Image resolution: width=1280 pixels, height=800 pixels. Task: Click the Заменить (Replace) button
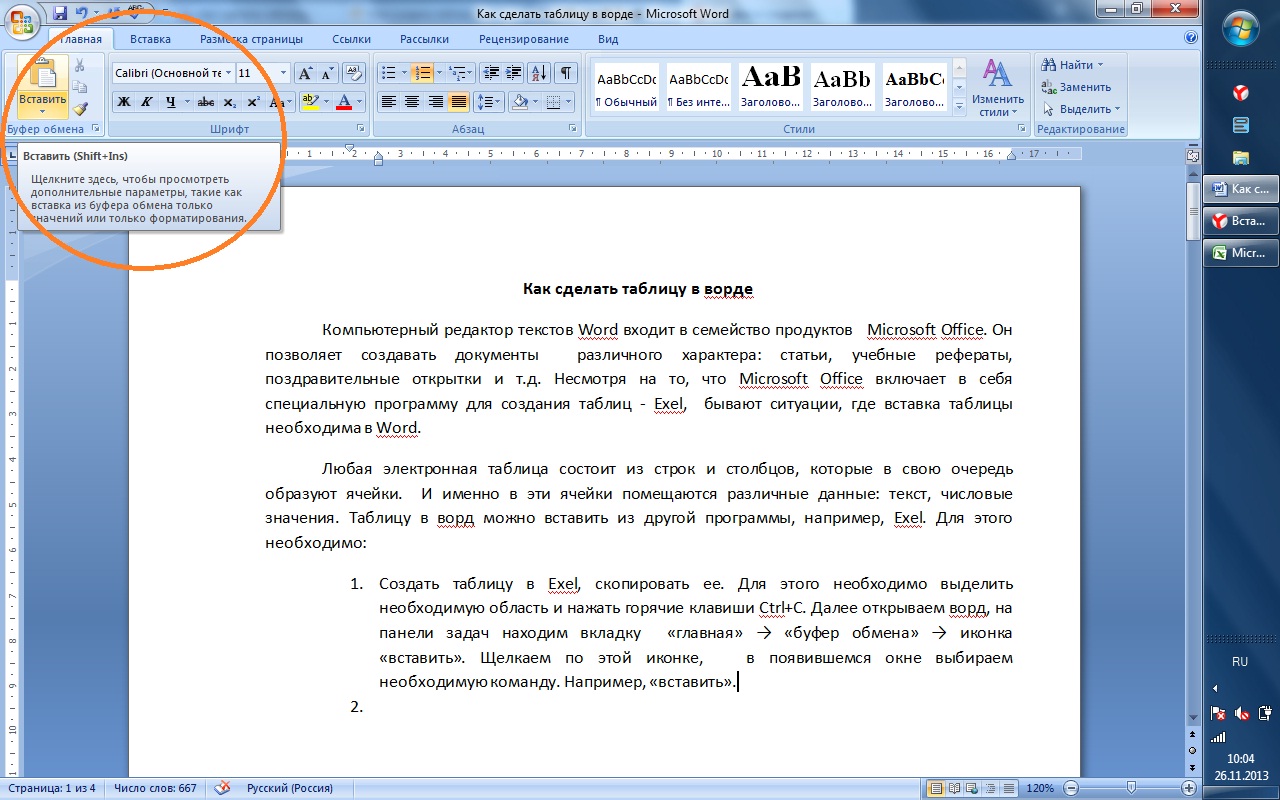(x=1076, y=87)
